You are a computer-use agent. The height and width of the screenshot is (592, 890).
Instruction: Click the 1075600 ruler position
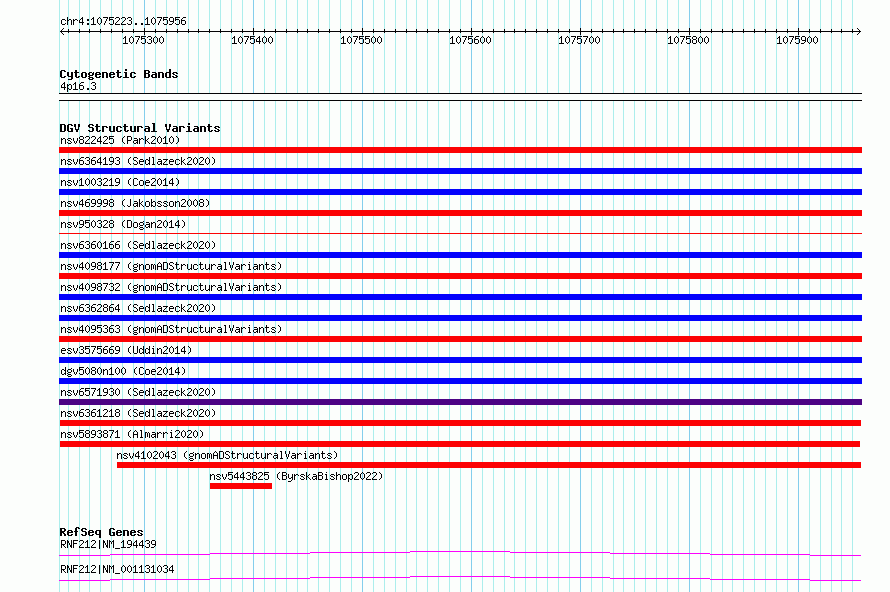click(470, 40)
